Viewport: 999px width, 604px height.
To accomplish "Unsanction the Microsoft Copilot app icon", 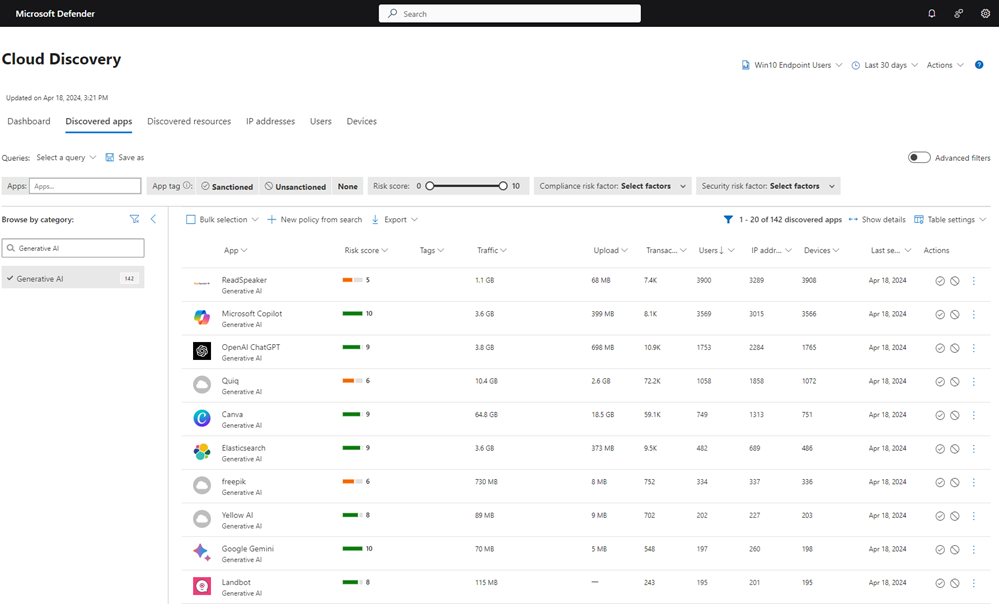I will pyautogui.click(x=955, y=315).
